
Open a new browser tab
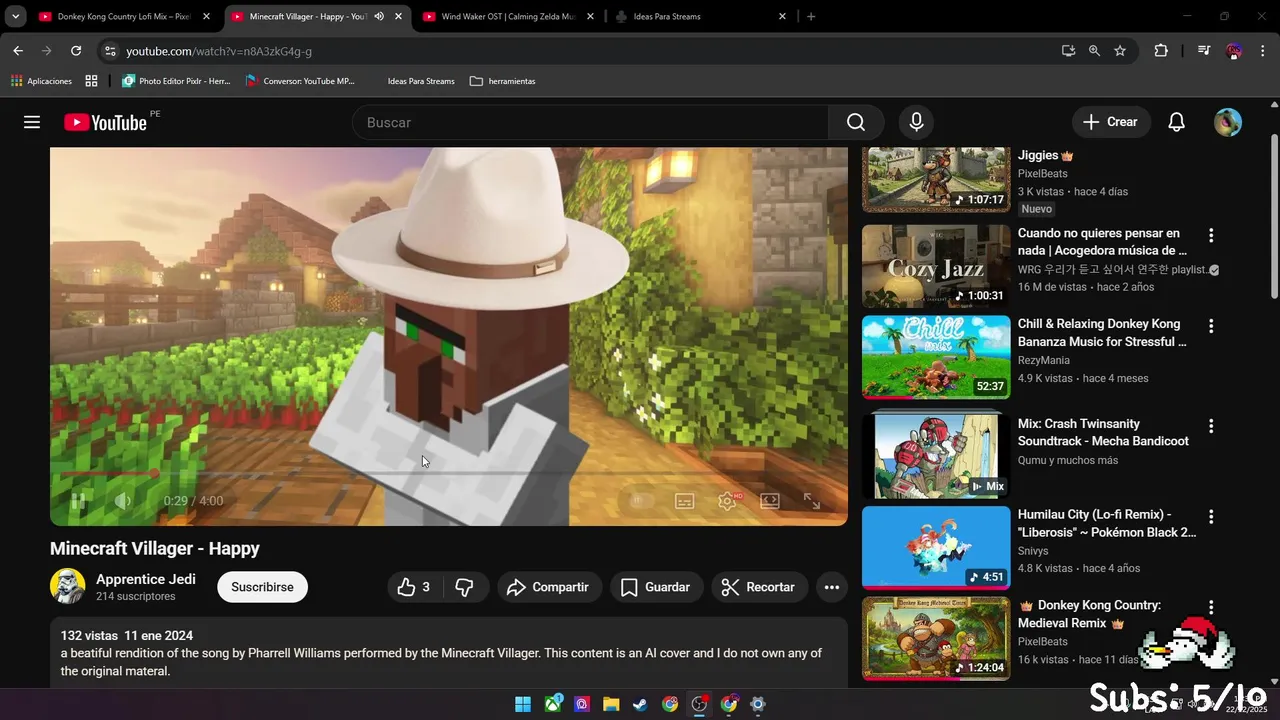pyautogui.click(x=811, y=16)
